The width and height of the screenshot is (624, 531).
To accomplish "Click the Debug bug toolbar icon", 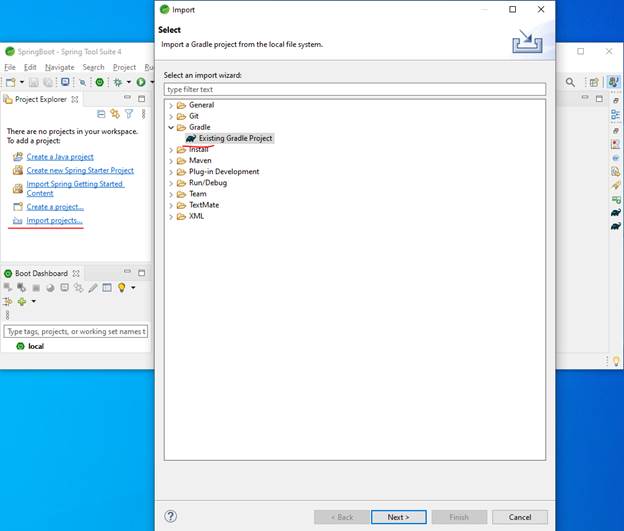I will [x=118, y=82].
